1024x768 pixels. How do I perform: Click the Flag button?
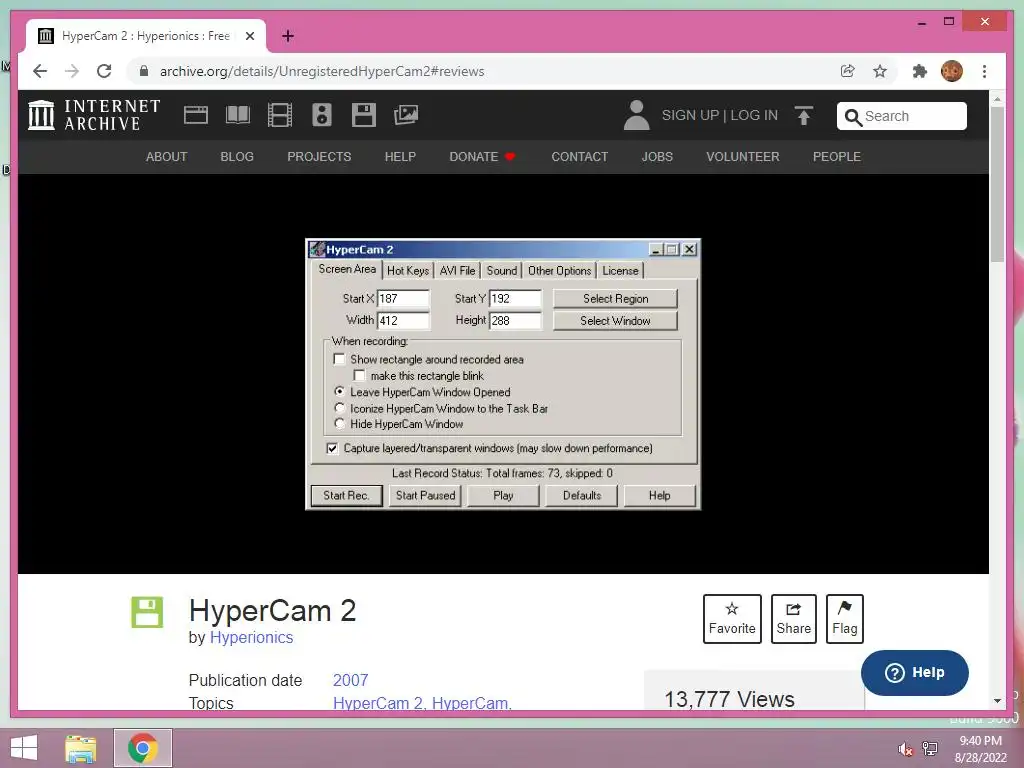(x=844, y=618)
